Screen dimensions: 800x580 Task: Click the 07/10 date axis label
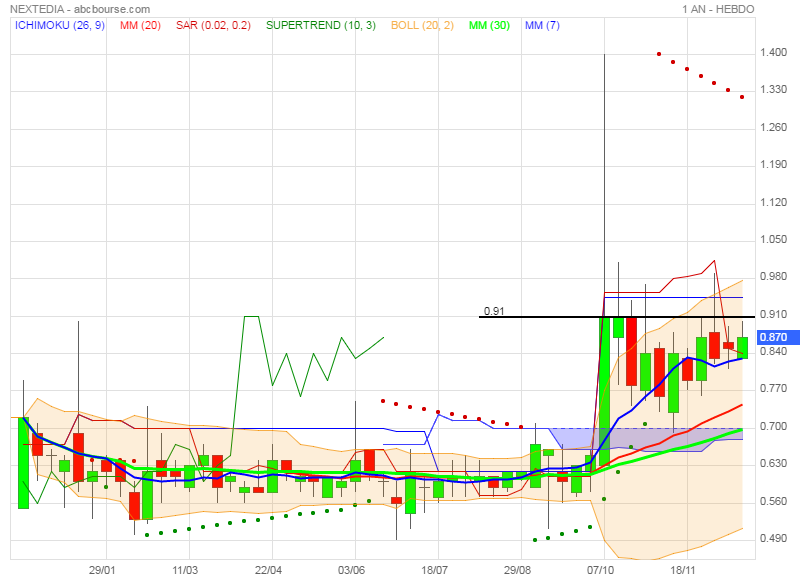[x=601, y=570]
